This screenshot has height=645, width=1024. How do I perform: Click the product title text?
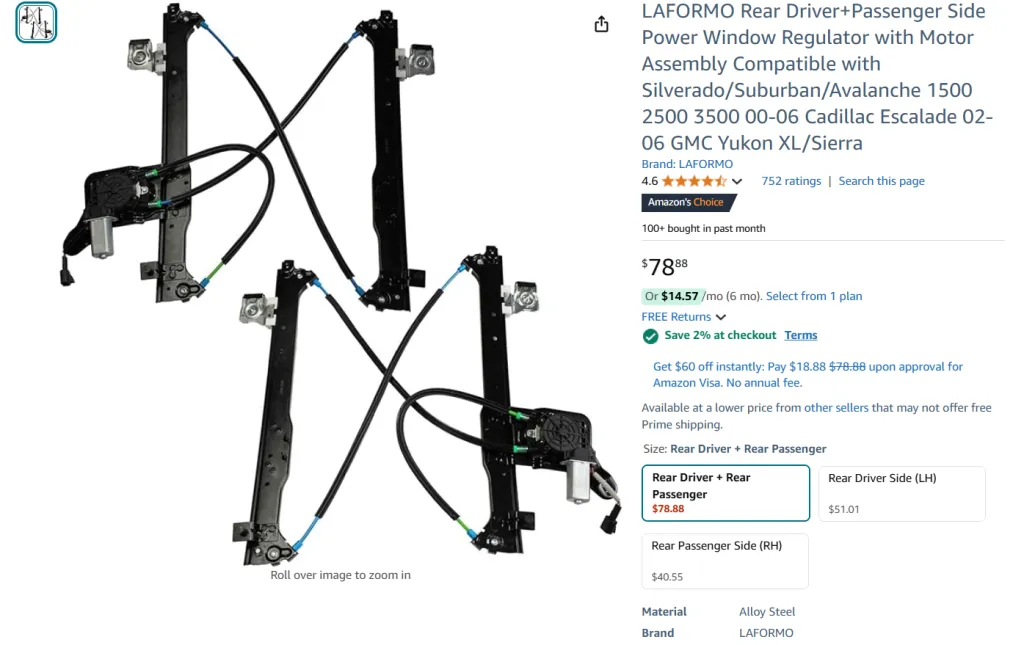pyautogui.click(x=817, y=77)
